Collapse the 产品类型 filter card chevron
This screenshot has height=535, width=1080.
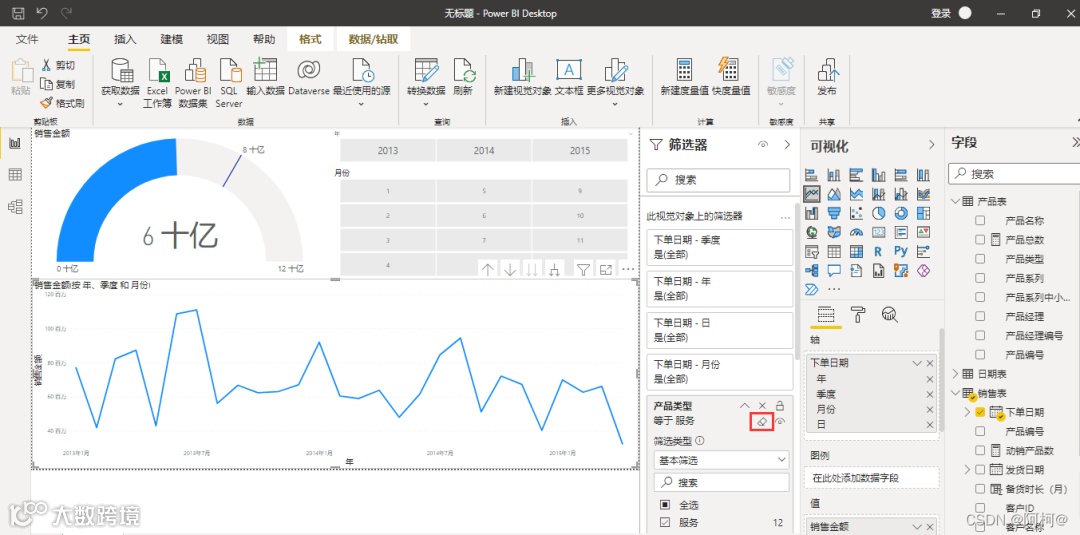pos(745,406)
